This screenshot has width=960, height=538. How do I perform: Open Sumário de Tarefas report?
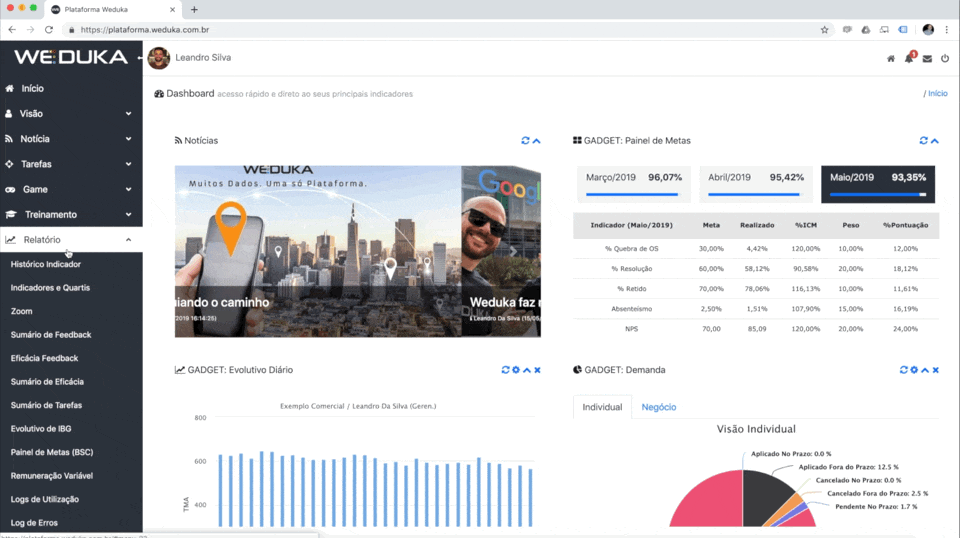[46, 405]
